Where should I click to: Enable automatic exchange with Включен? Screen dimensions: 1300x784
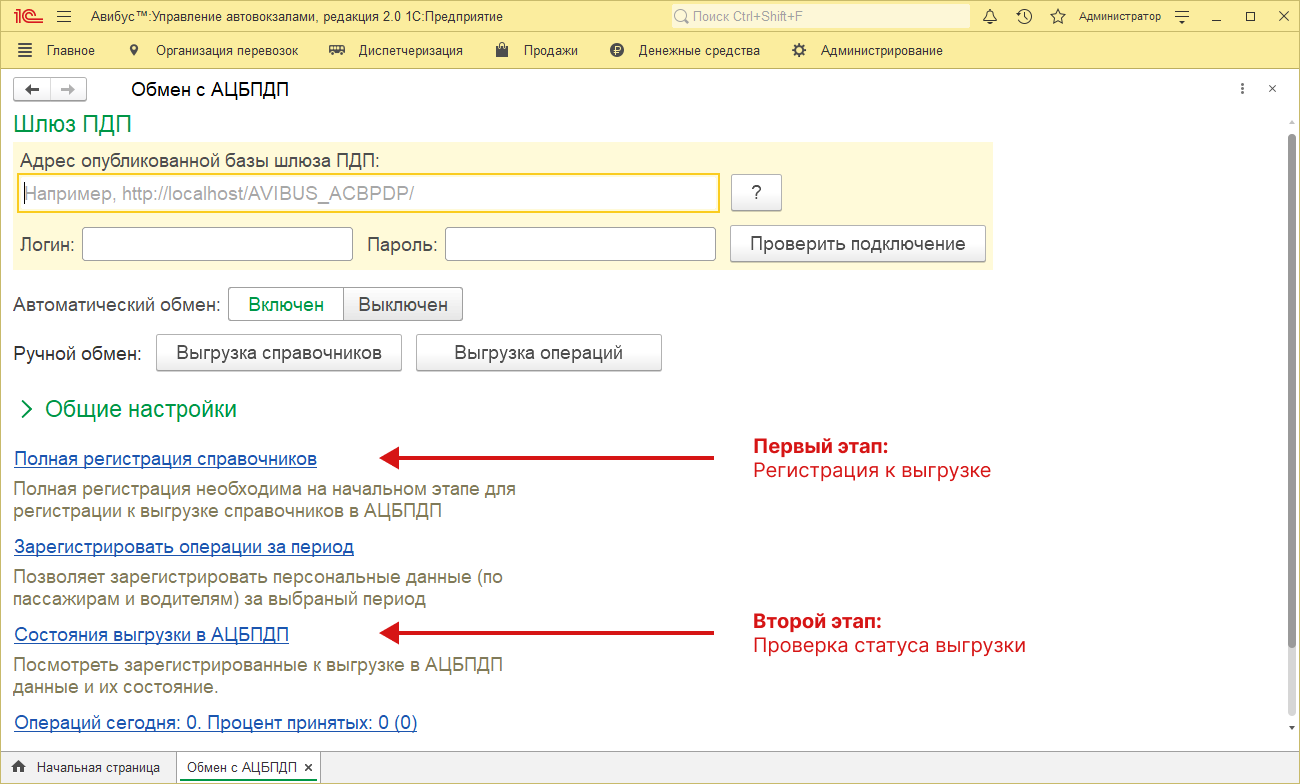[286, 304]
